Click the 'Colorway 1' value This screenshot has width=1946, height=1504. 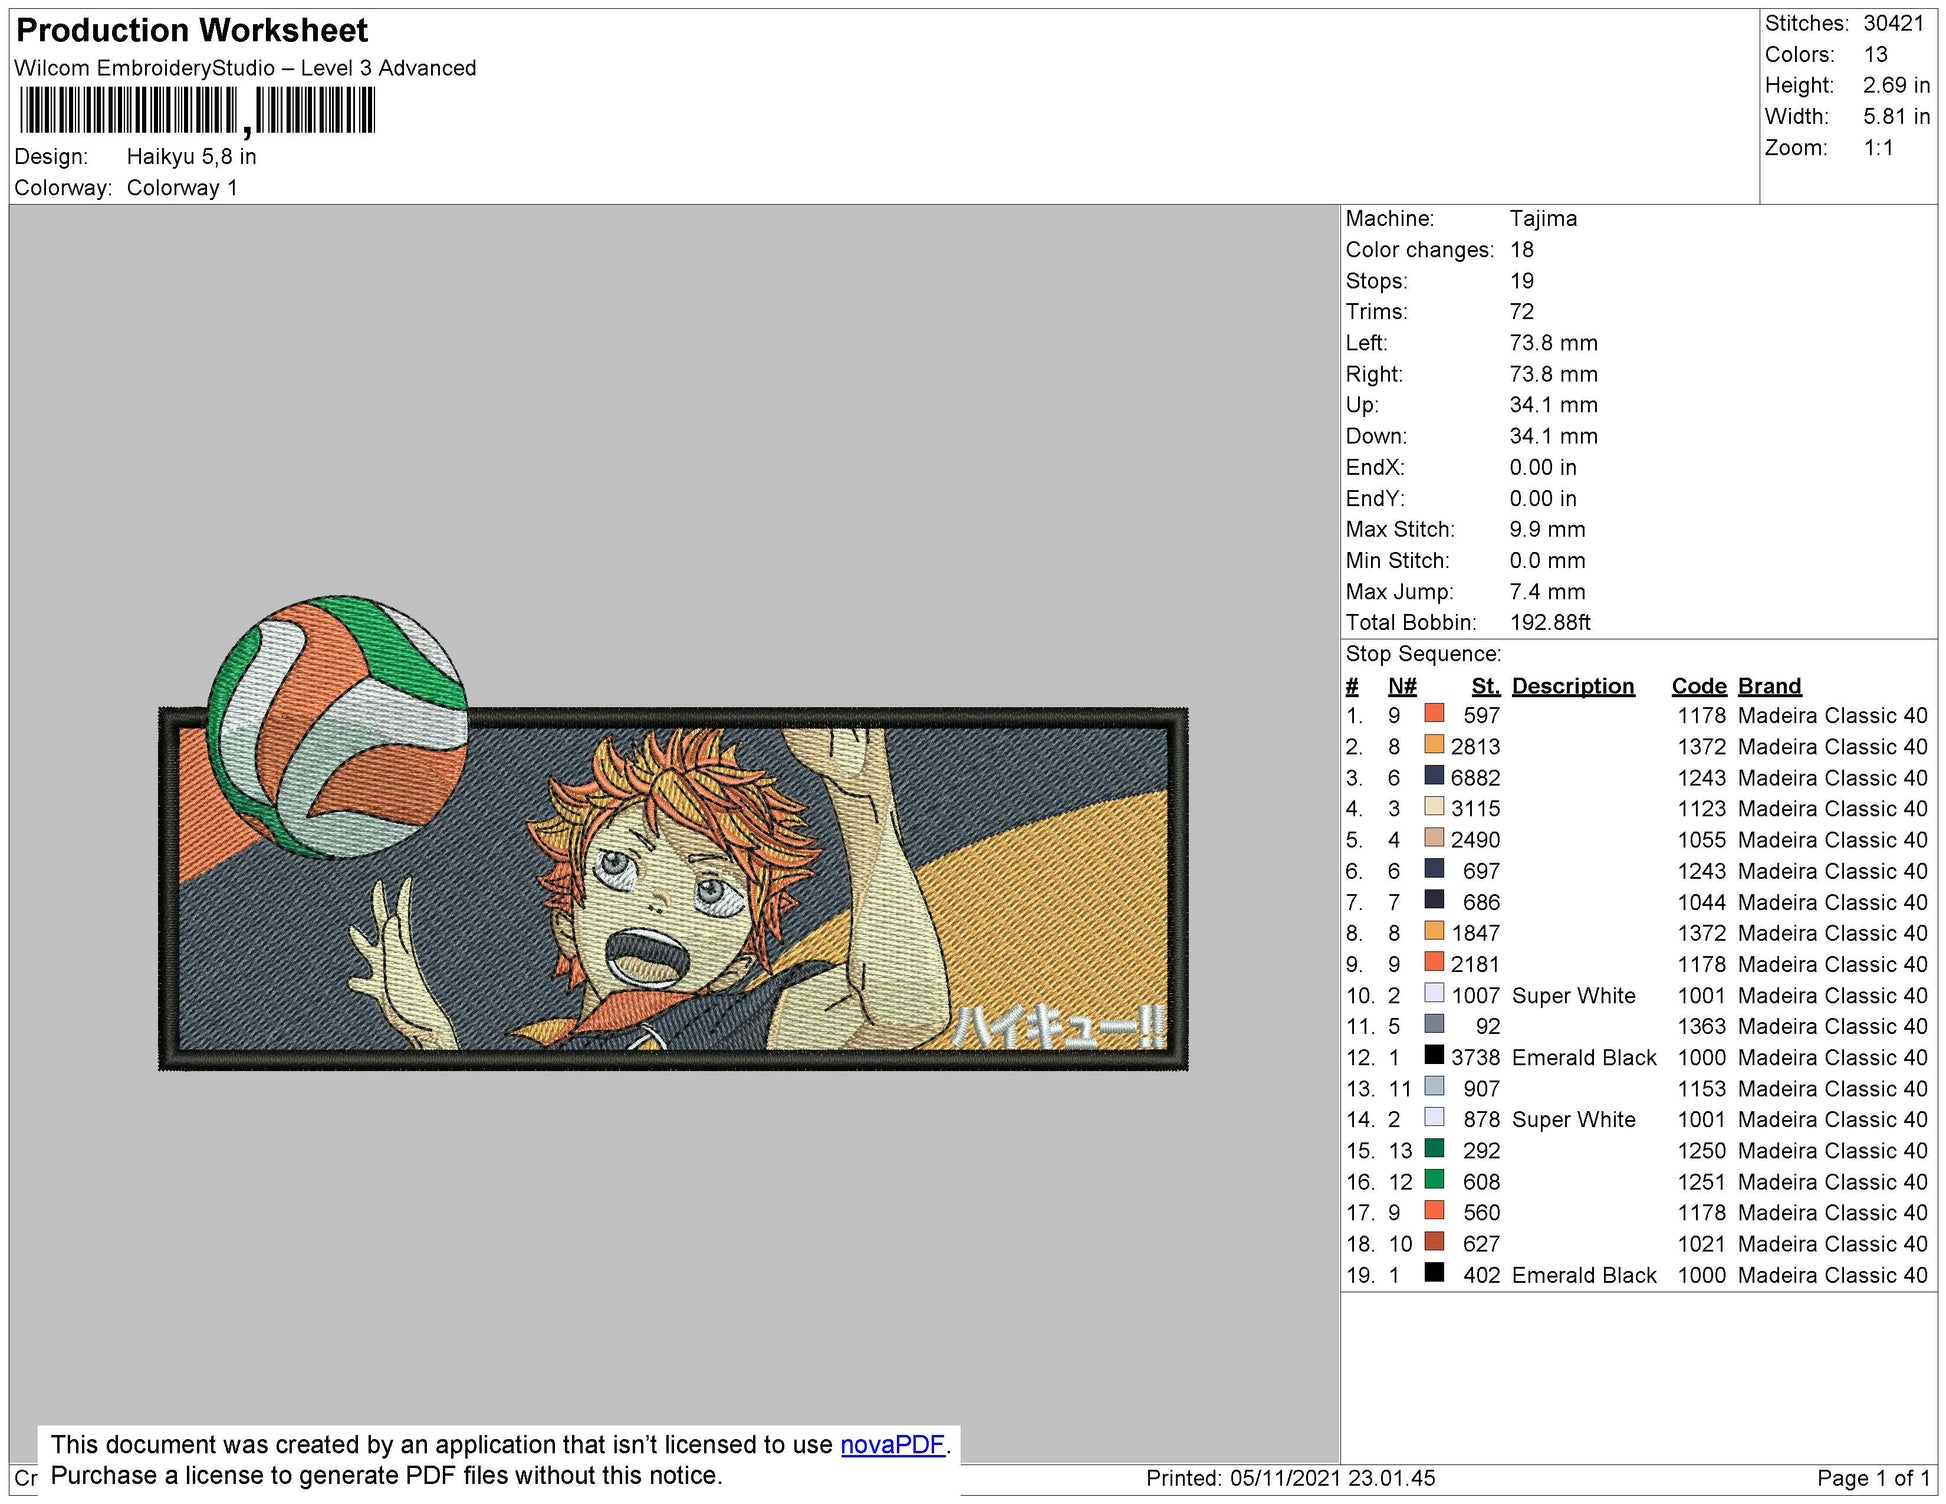[x=182, y=188]
